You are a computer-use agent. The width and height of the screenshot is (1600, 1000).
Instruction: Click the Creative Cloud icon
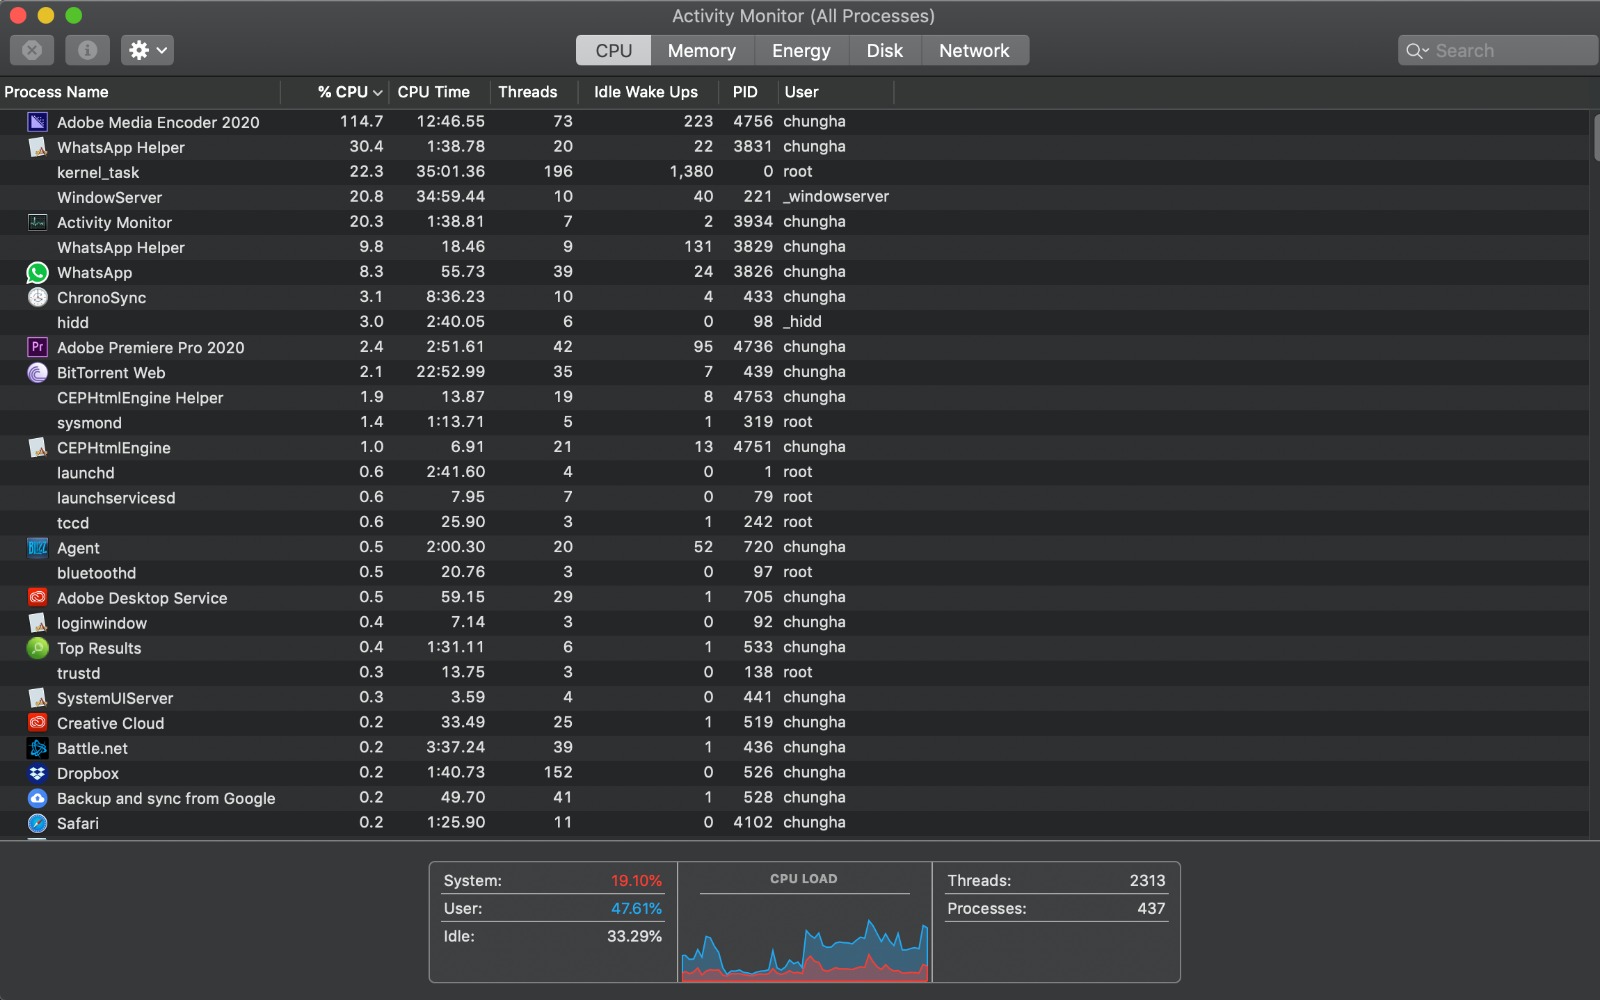point(37,722)
